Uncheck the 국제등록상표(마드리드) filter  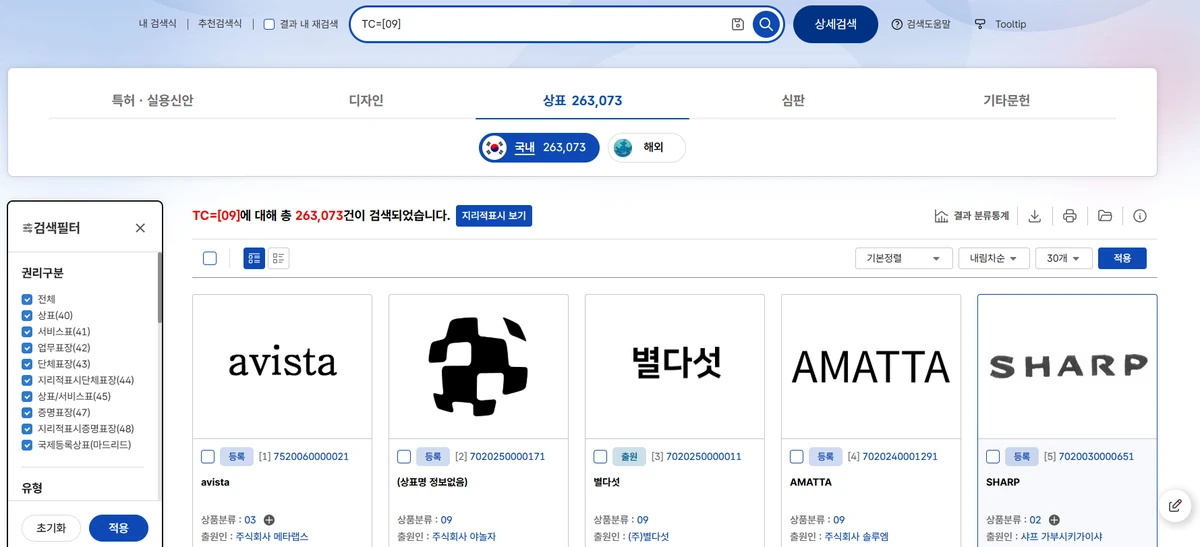pos(27,444)
